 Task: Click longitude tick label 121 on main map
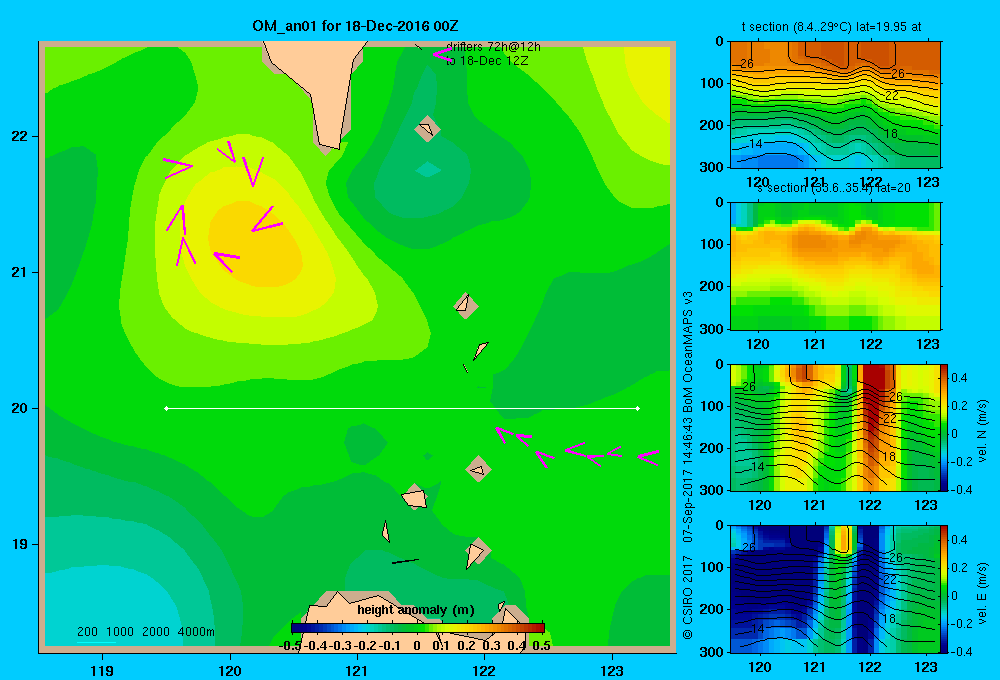coord(357,671)
